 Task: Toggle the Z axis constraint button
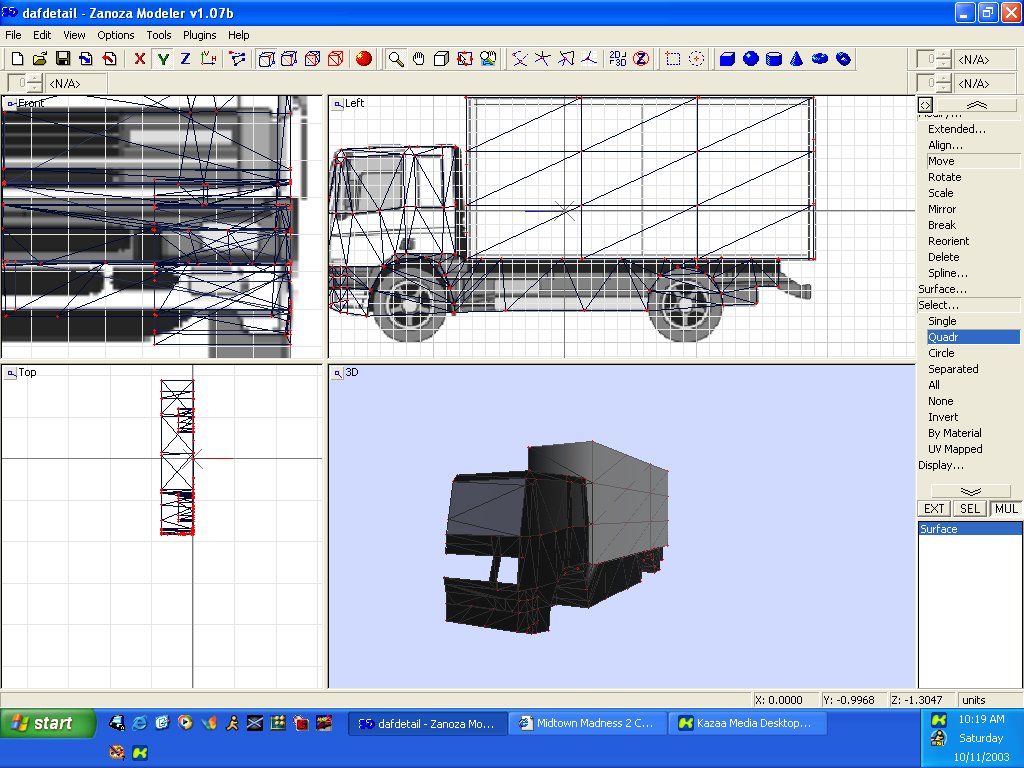pos(185,59)
